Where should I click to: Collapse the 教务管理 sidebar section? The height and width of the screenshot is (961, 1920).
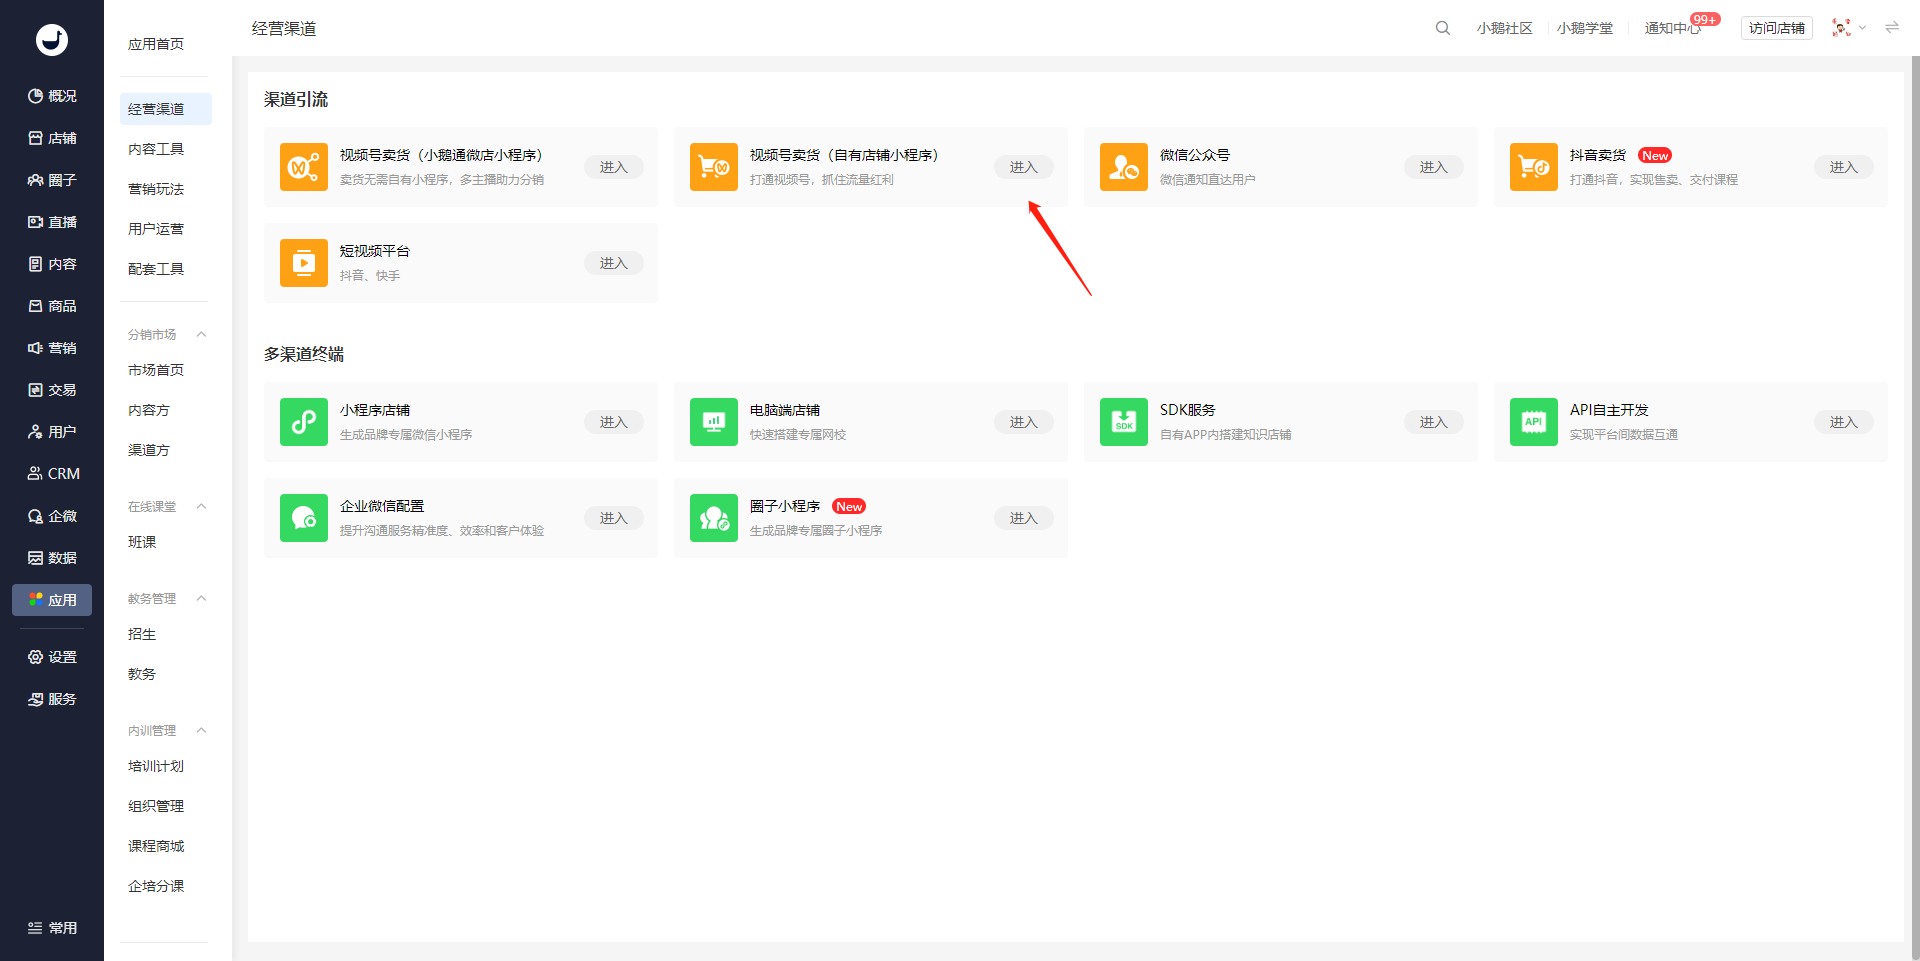[201, 598]
